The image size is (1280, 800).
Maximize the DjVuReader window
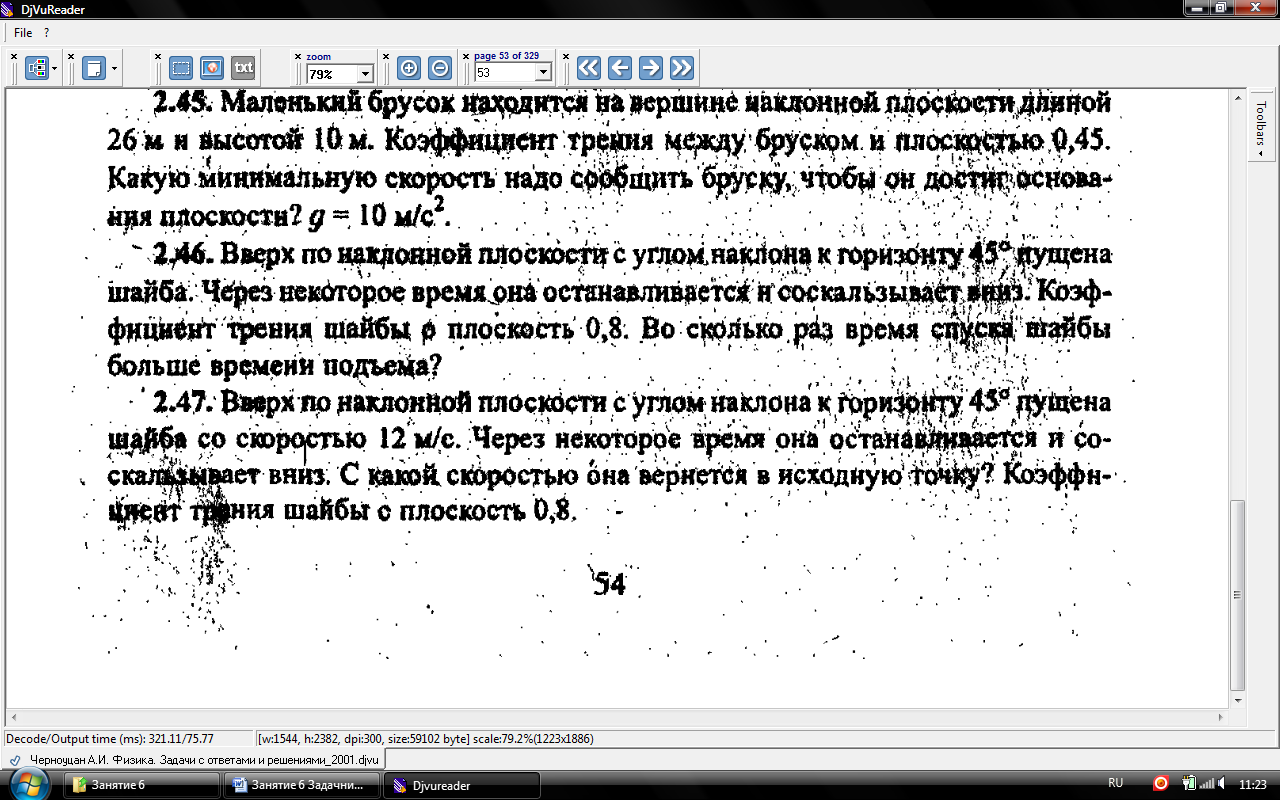(1219, 7)
